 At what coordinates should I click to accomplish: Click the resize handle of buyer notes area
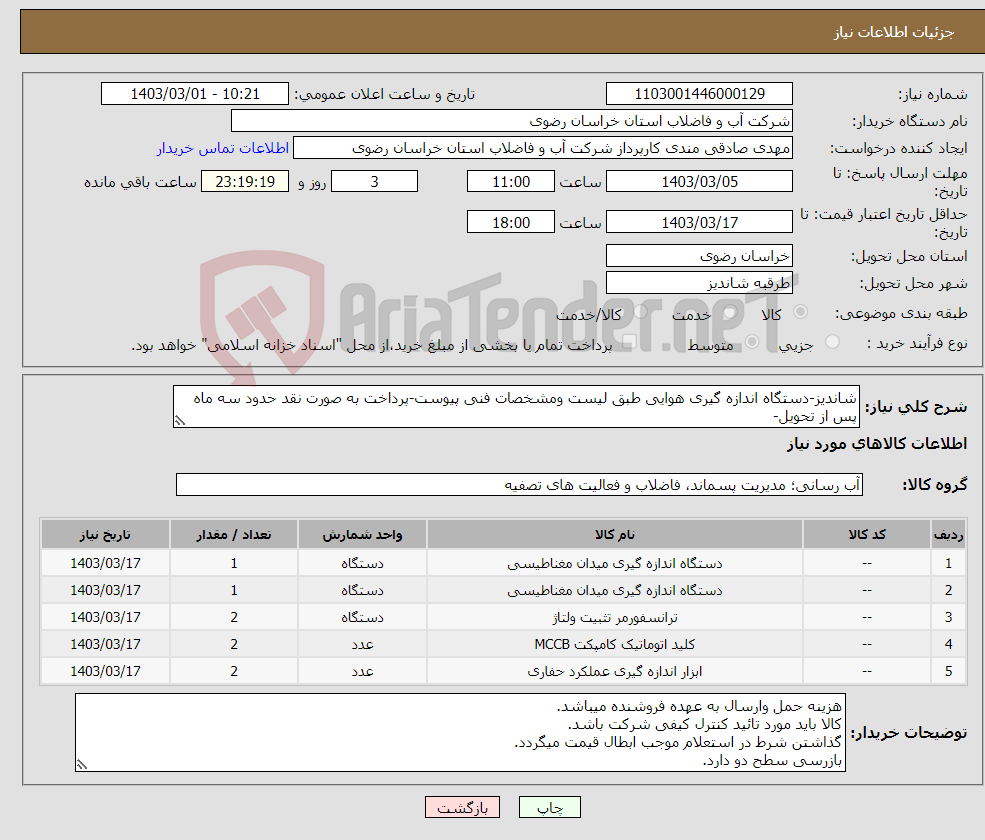click(x=82, y=765)
